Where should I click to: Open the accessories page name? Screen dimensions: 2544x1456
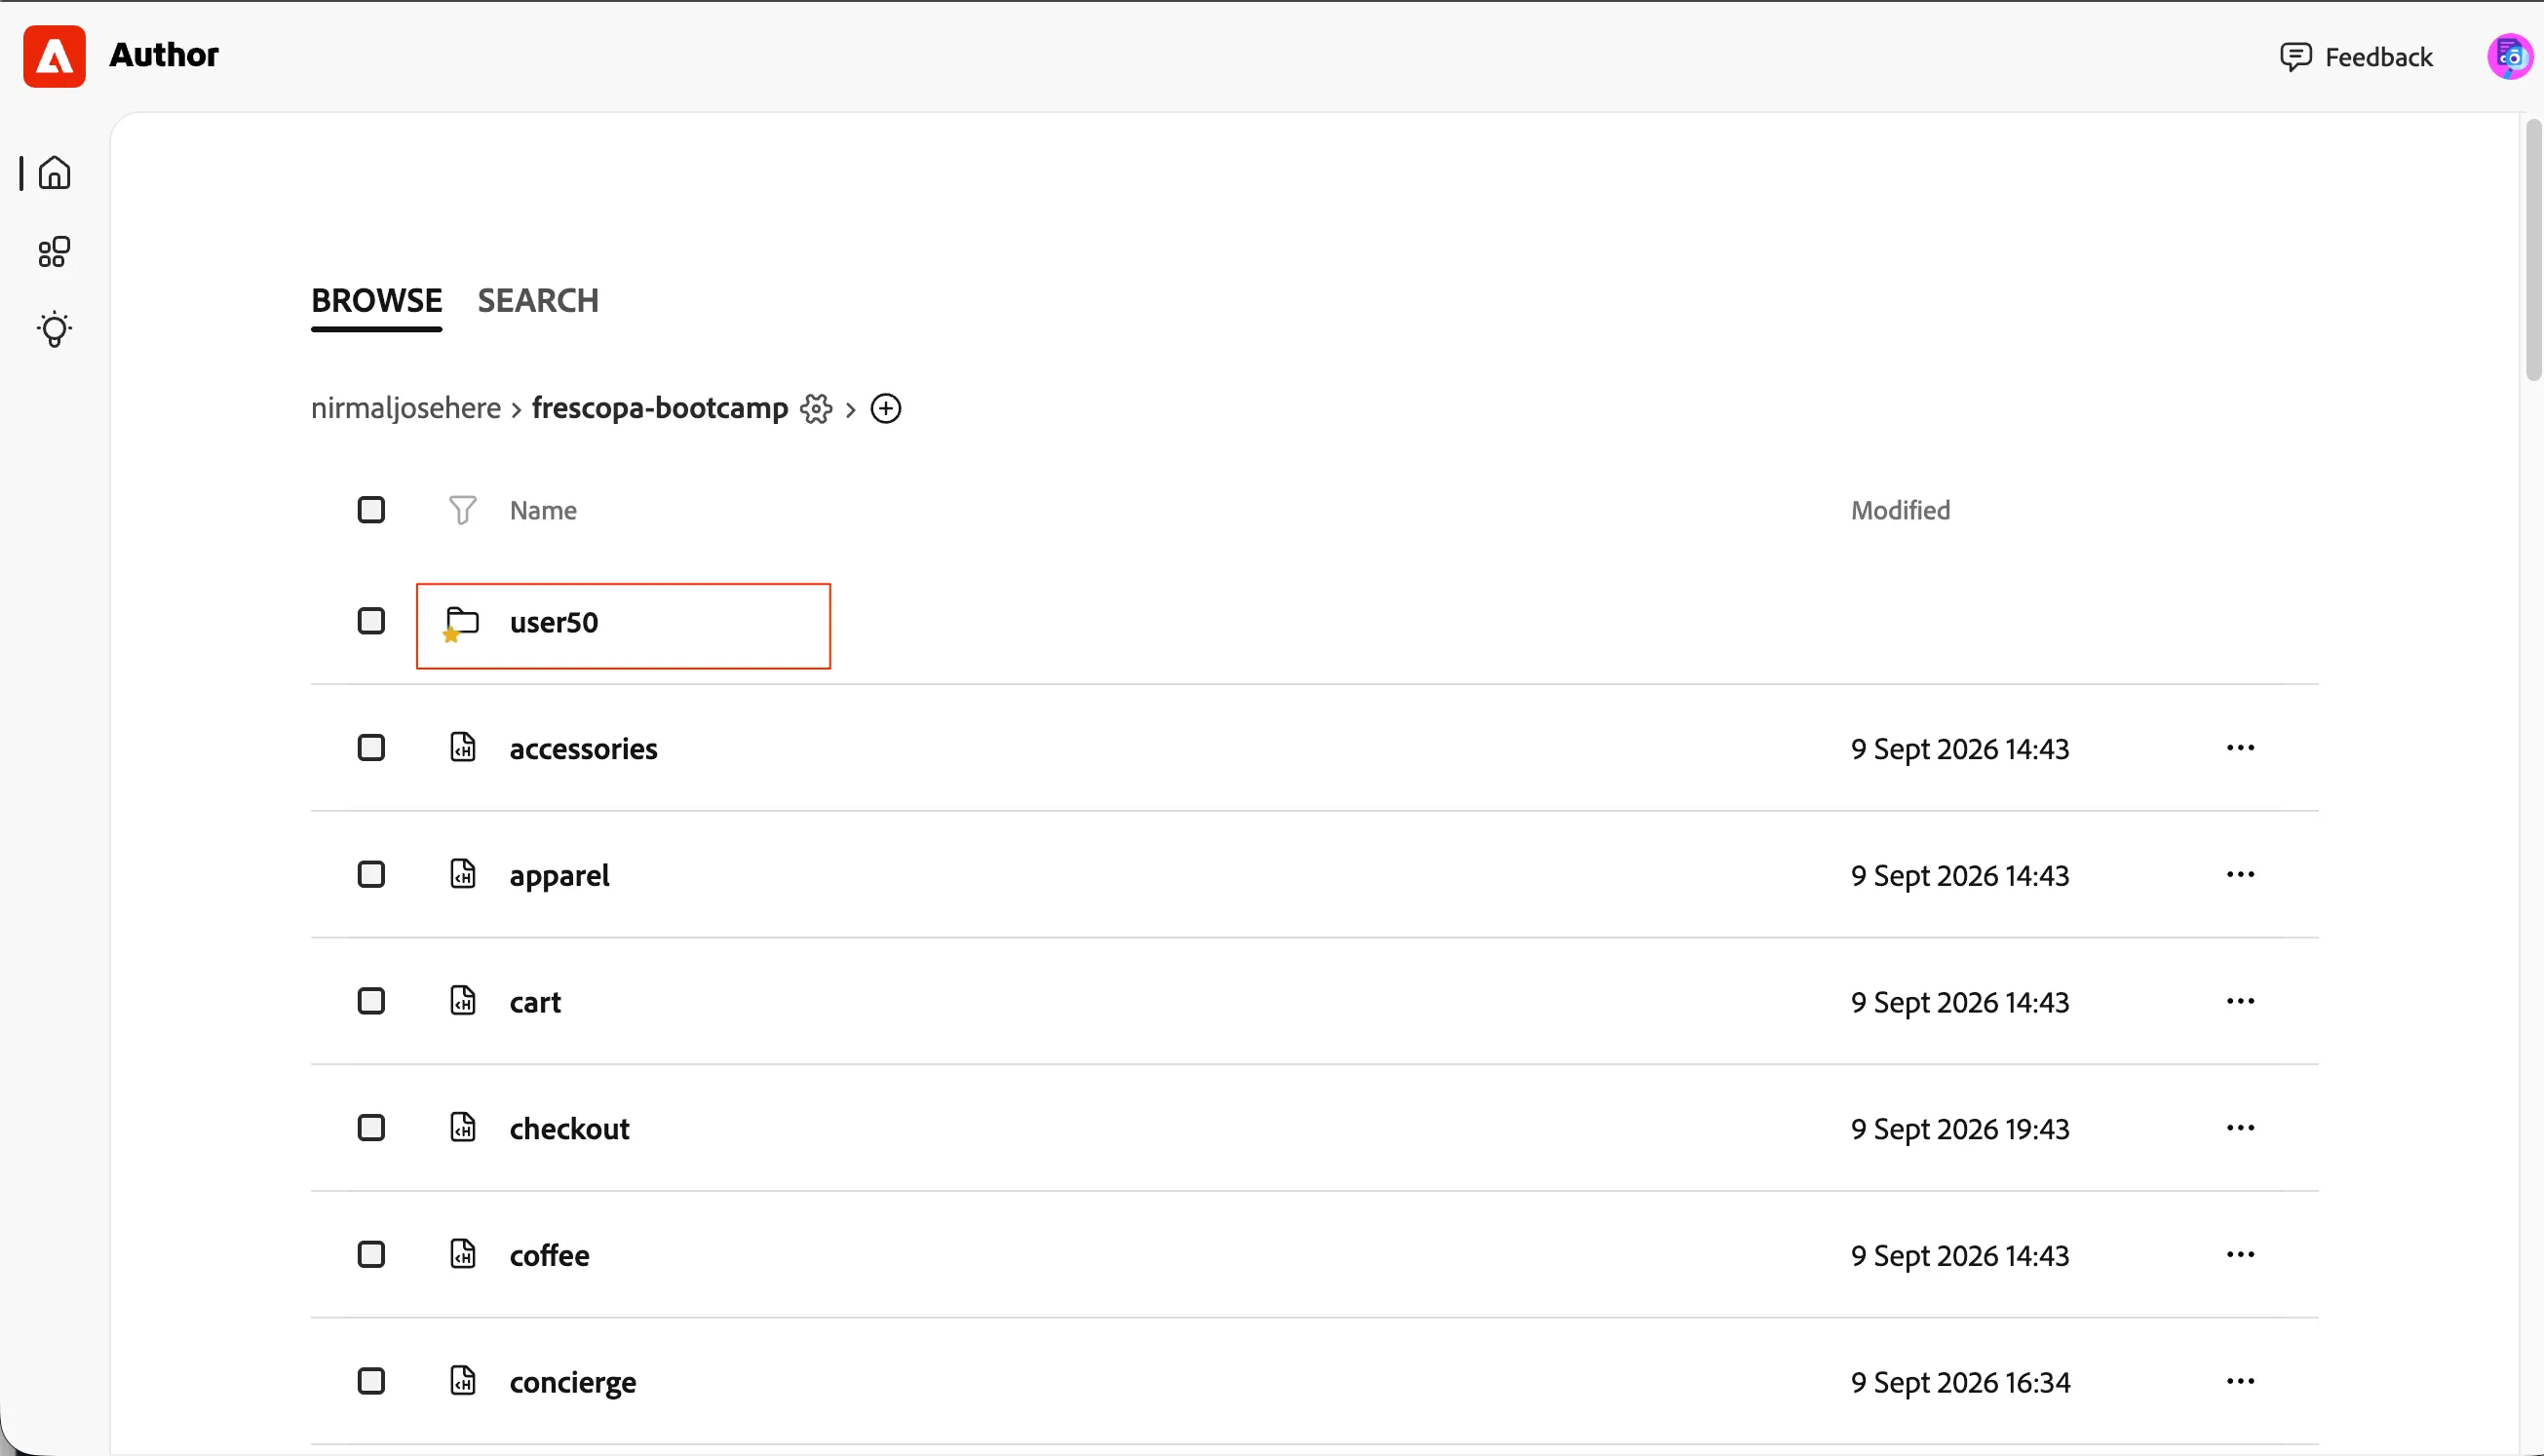[583, 749]
